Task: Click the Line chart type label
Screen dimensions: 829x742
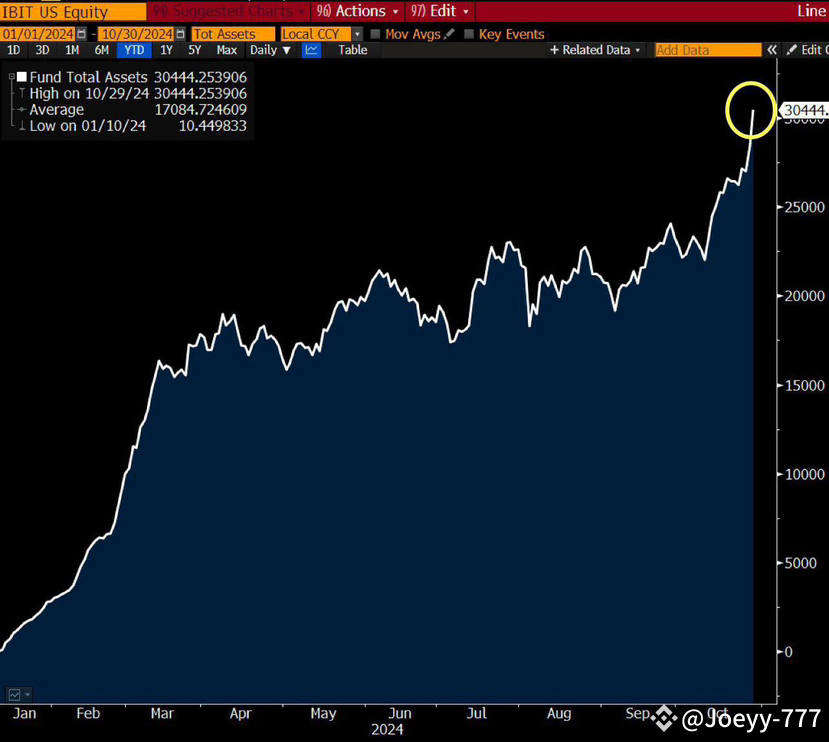Action: click(x=812, y=11)
